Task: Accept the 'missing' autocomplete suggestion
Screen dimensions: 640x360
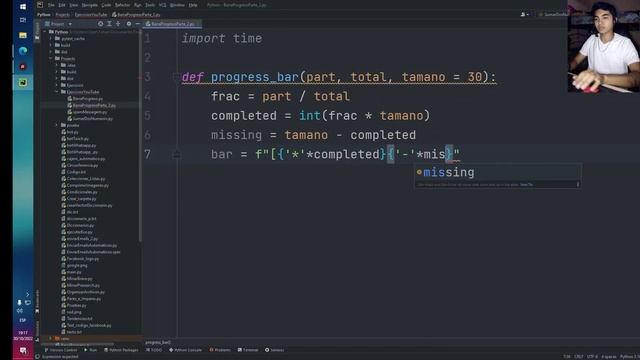Action: (498, 172)
